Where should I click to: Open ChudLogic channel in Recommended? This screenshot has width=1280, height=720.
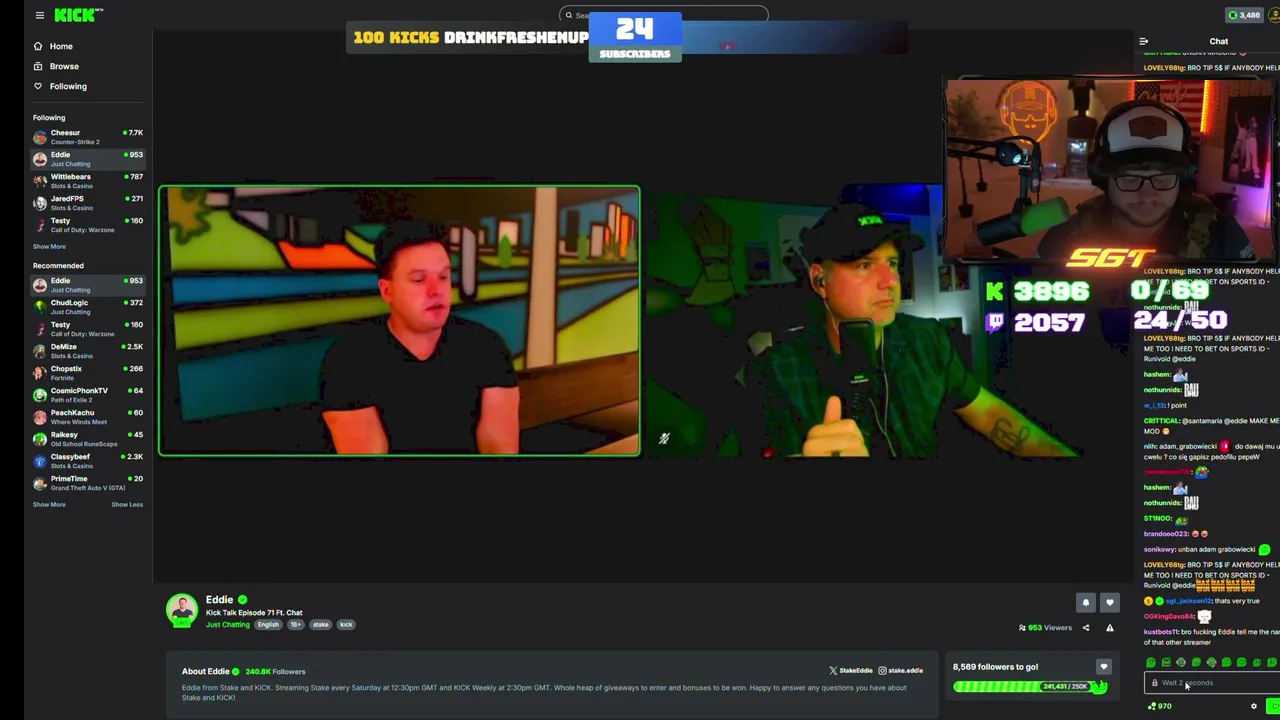click(x=88, y=307)
